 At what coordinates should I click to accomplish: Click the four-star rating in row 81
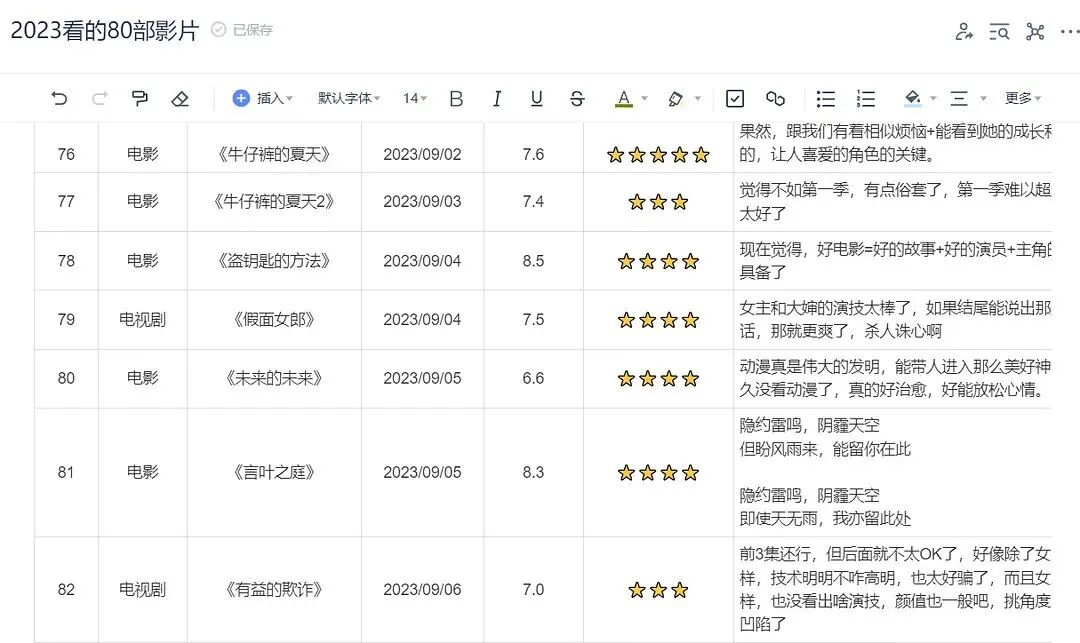[x=658, y=473]
